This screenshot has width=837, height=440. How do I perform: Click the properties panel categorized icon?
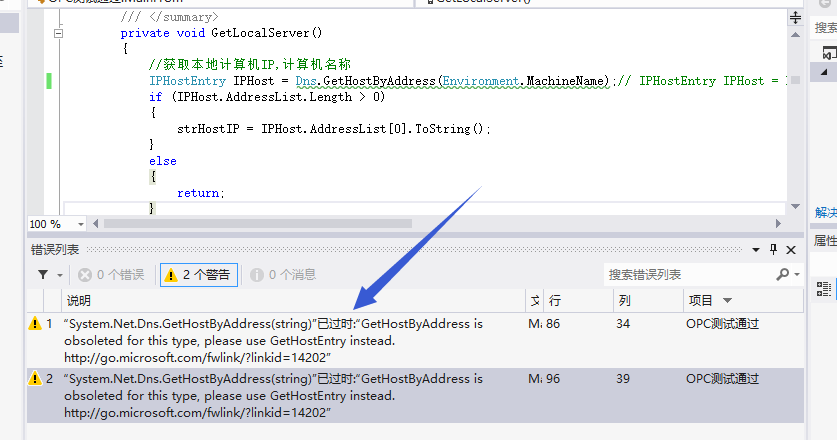coord(824,289)
